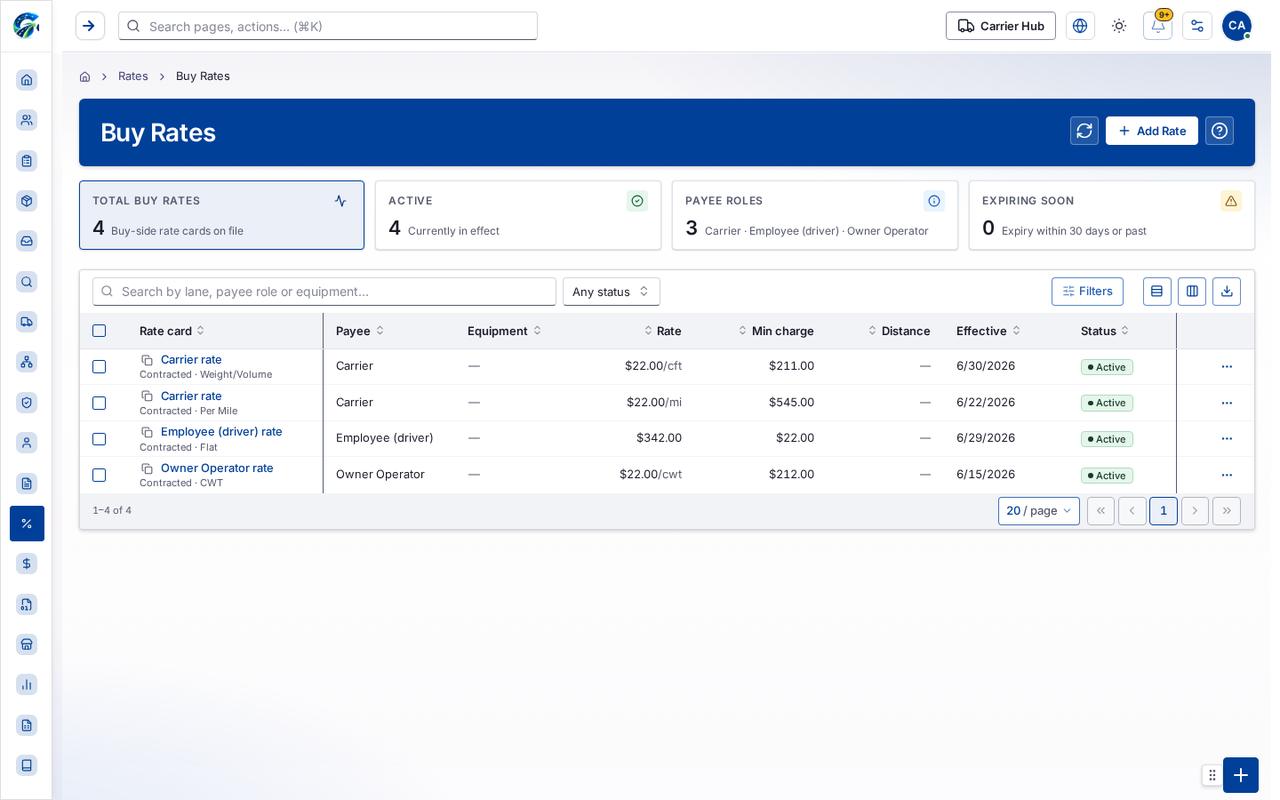Copy the Owner Operator rate card icon
The image size is (1280, 800).
point(147,468)
